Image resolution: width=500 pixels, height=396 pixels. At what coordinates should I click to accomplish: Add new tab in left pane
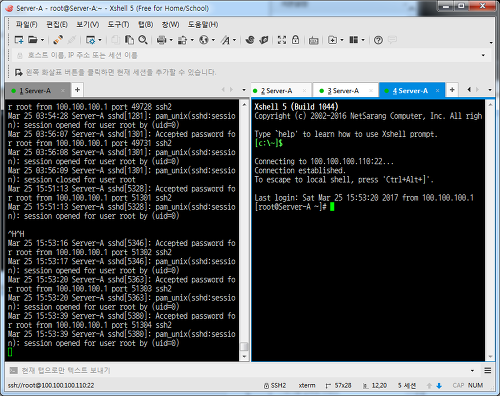coord(77,90)
